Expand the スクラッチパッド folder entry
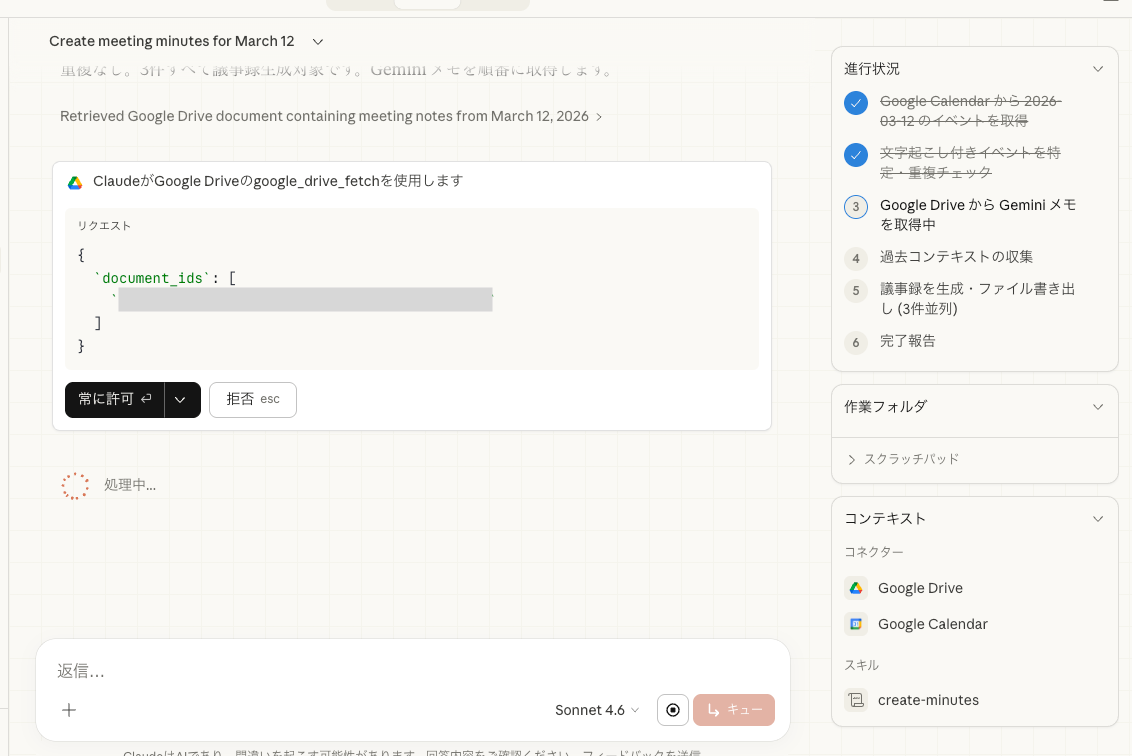The height and width of the screenshot is (756, 1132). [x=852, y=459]
